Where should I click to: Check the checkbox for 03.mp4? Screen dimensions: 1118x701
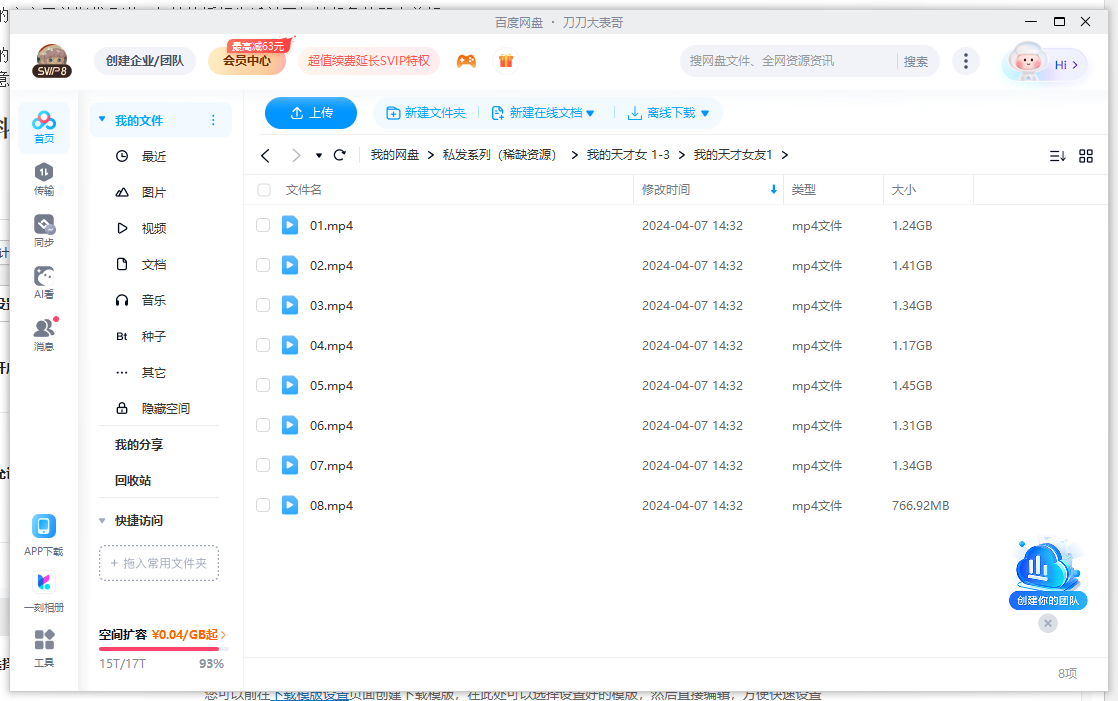(262, 305)
